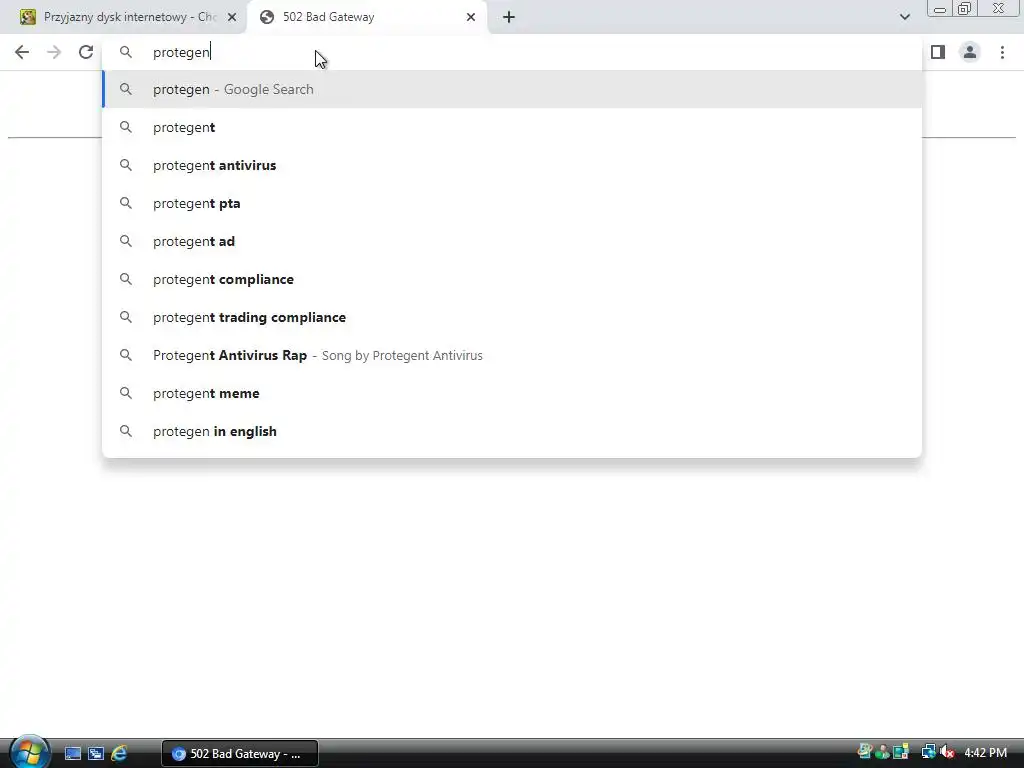The height and width of the screenshot is (768, 1024).
Task: Go back using the browser back arrow
Action: click(x=22, y=52)
